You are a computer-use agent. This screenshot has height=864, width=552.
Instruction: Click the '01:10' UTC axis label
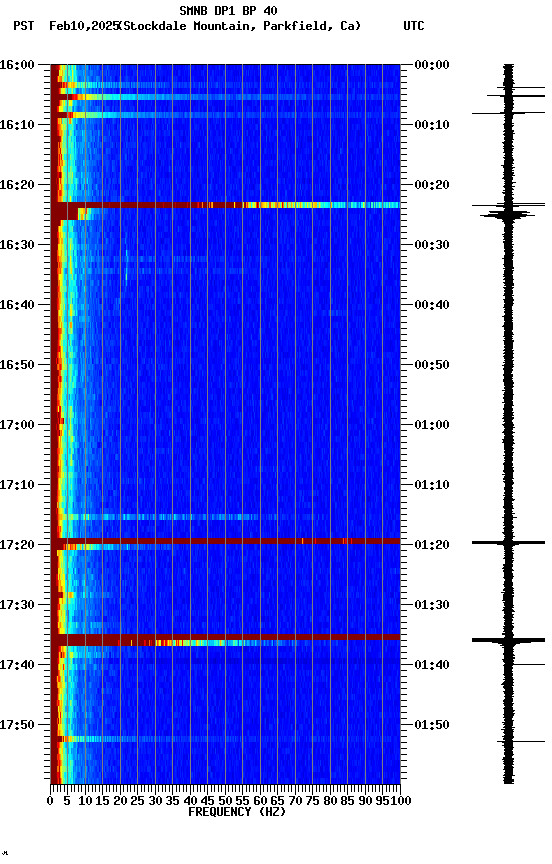coord(432,485)
